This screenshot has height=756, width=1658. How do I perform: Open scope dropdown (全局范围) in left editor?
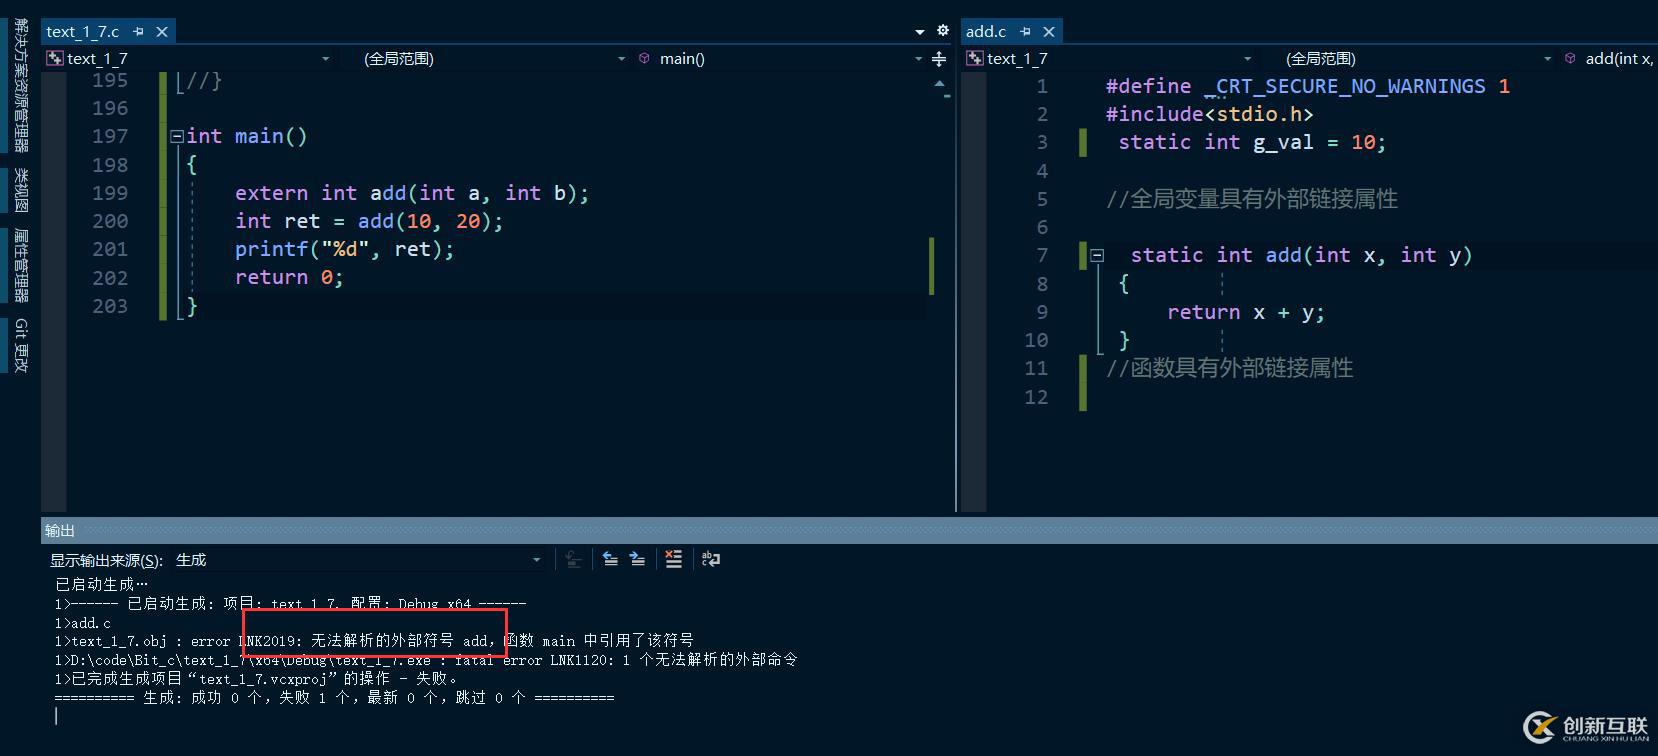click(x=621, y=59)
